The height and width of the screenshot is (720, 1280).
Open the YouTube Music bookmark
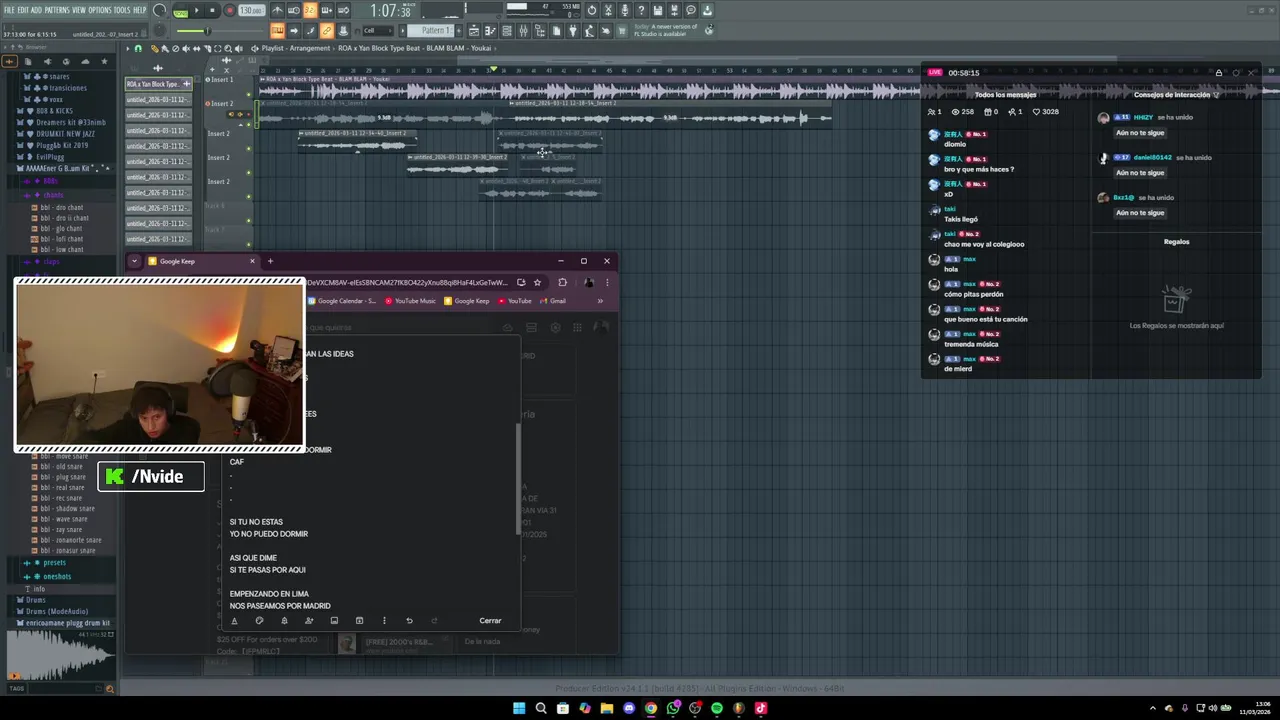coord(410,300)
